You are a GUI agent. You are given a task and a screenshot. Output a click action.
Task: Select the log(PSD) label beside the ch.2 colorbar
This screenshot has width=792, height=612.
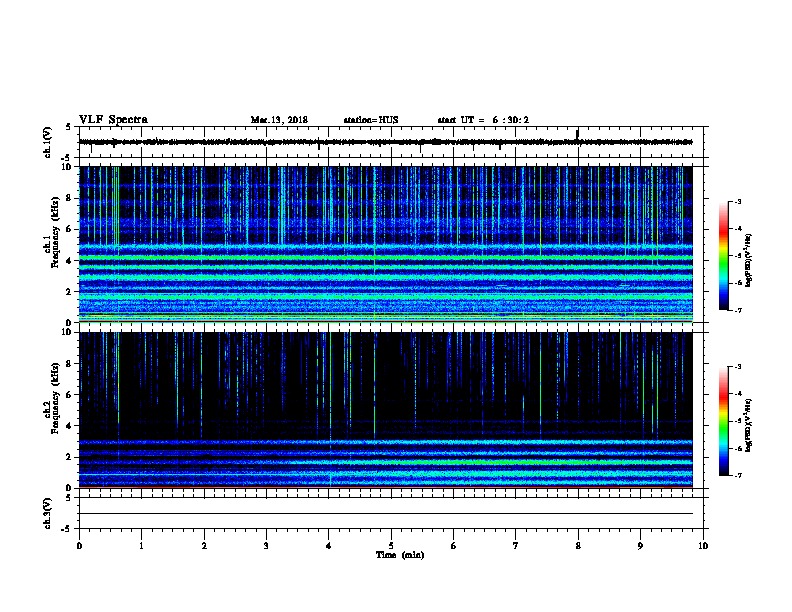point(748,425)
